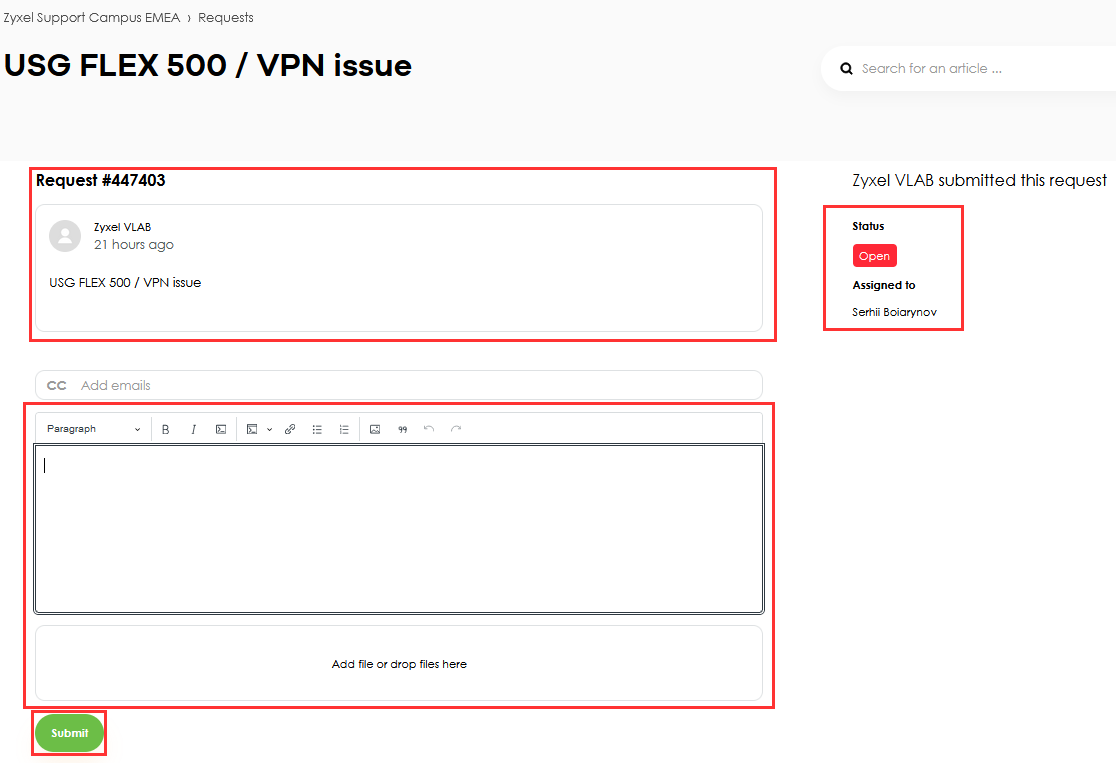This screenshot has width=1116, height=763.
Task: Insert a code block
Action: click(x=252, y=429)
